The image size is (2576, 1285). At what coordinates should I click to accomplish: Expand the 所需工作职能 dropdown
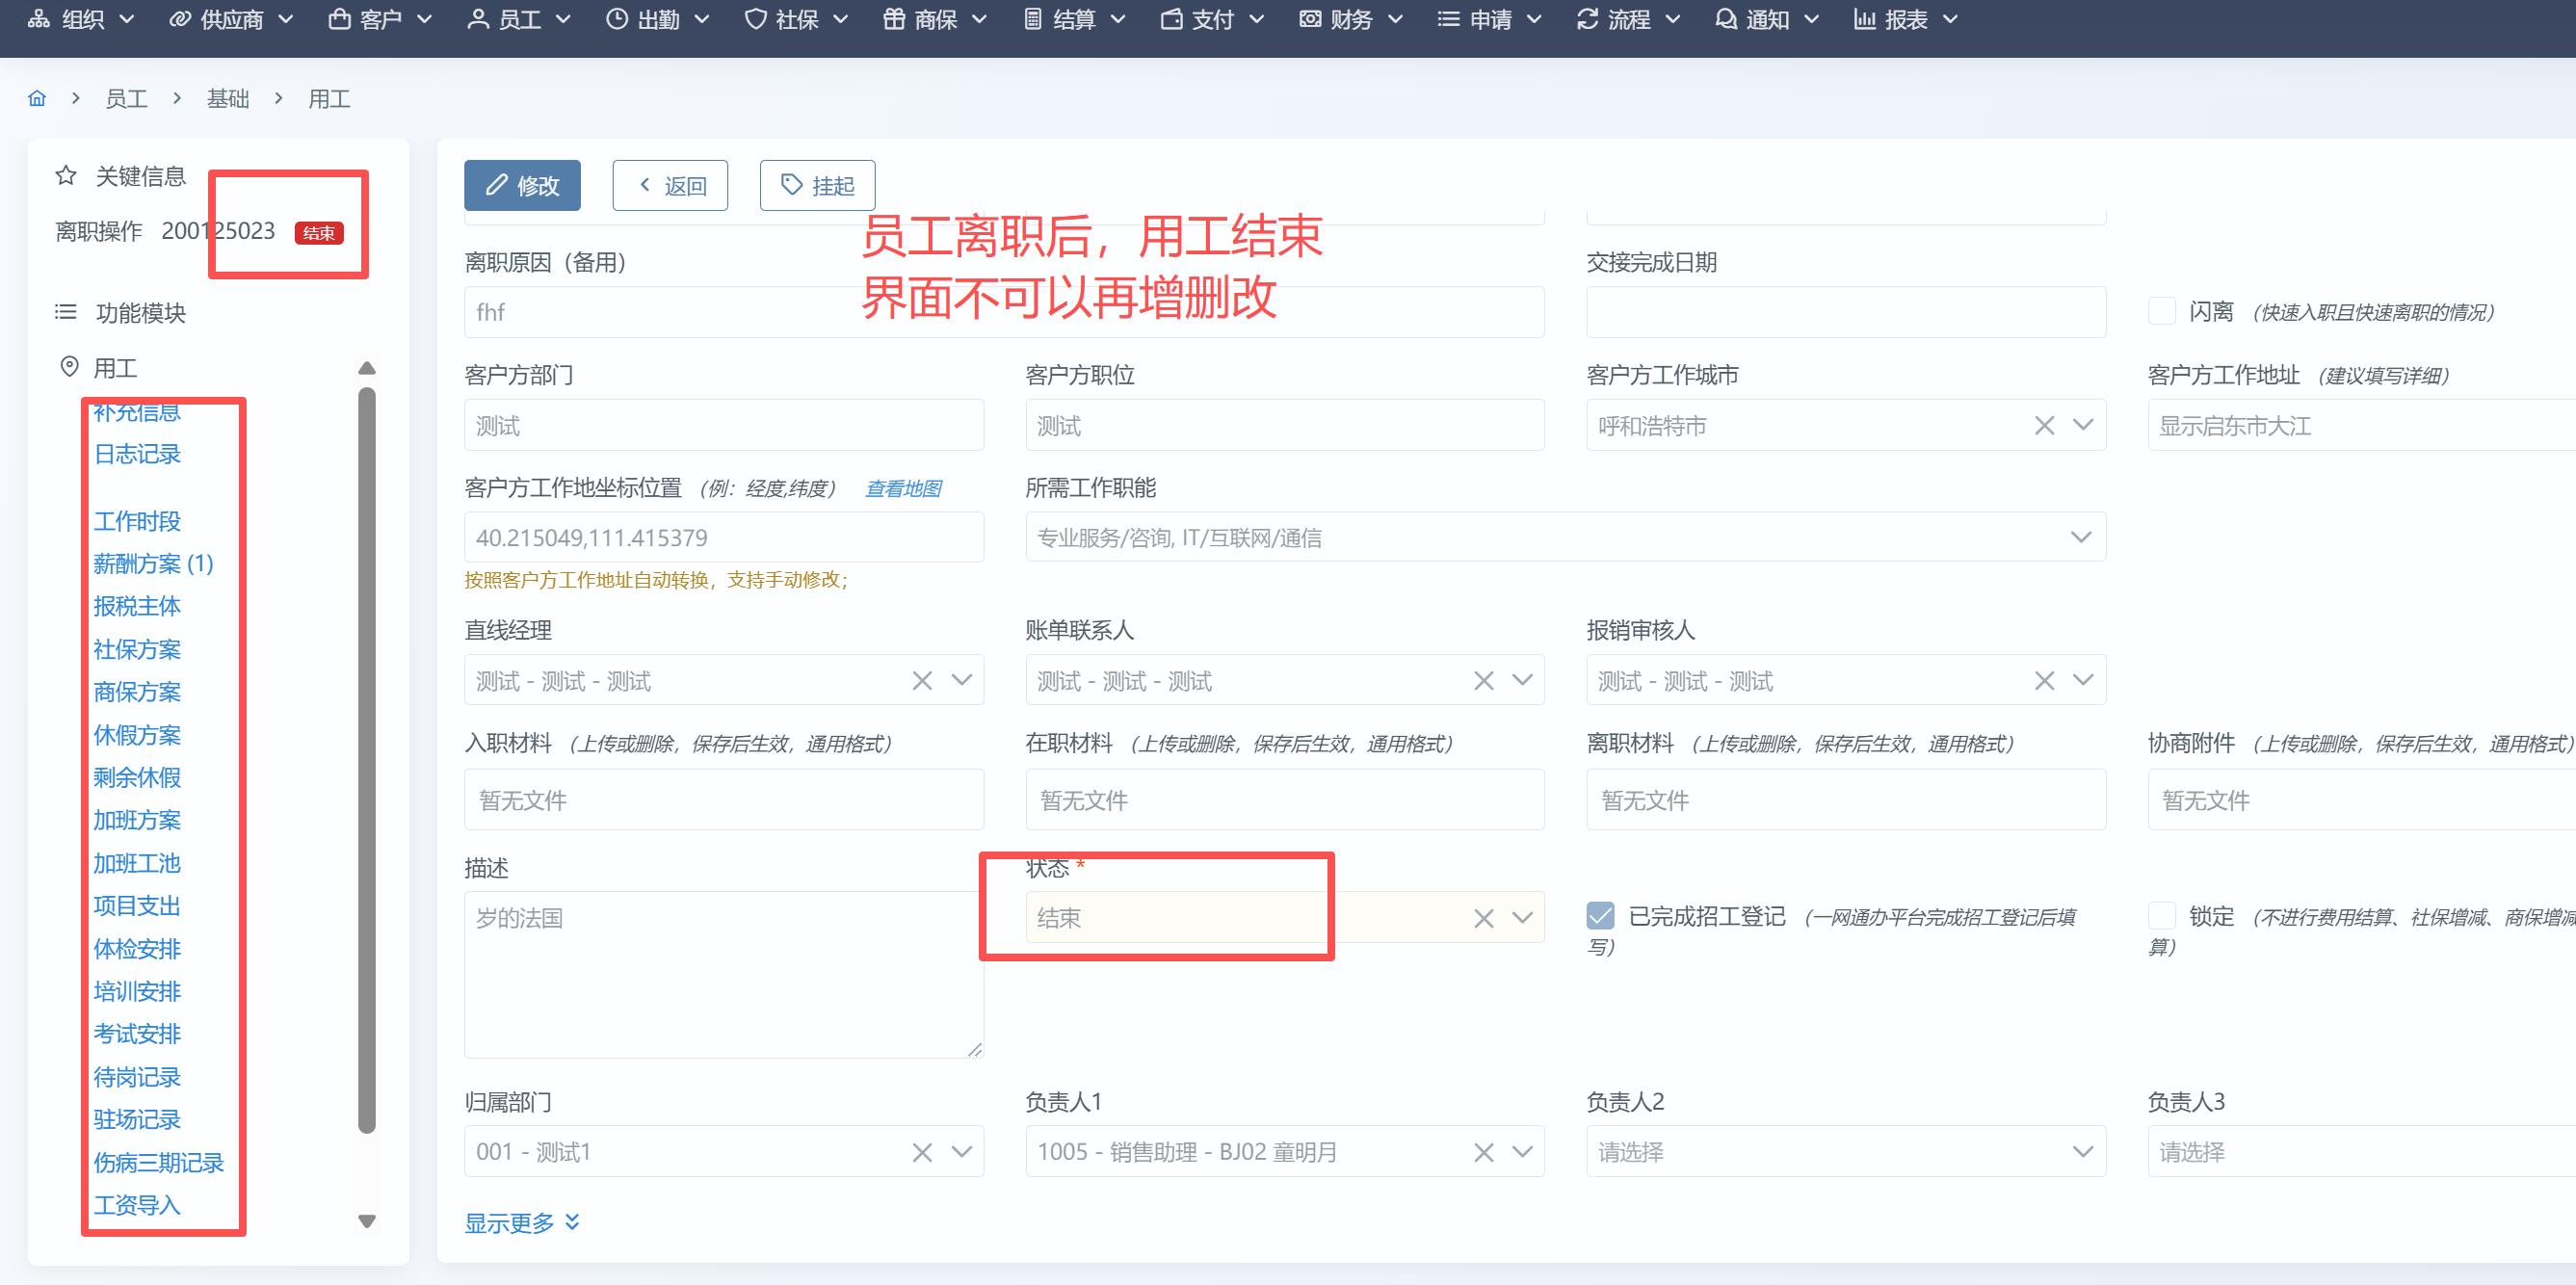click(x=2081, y=538)
